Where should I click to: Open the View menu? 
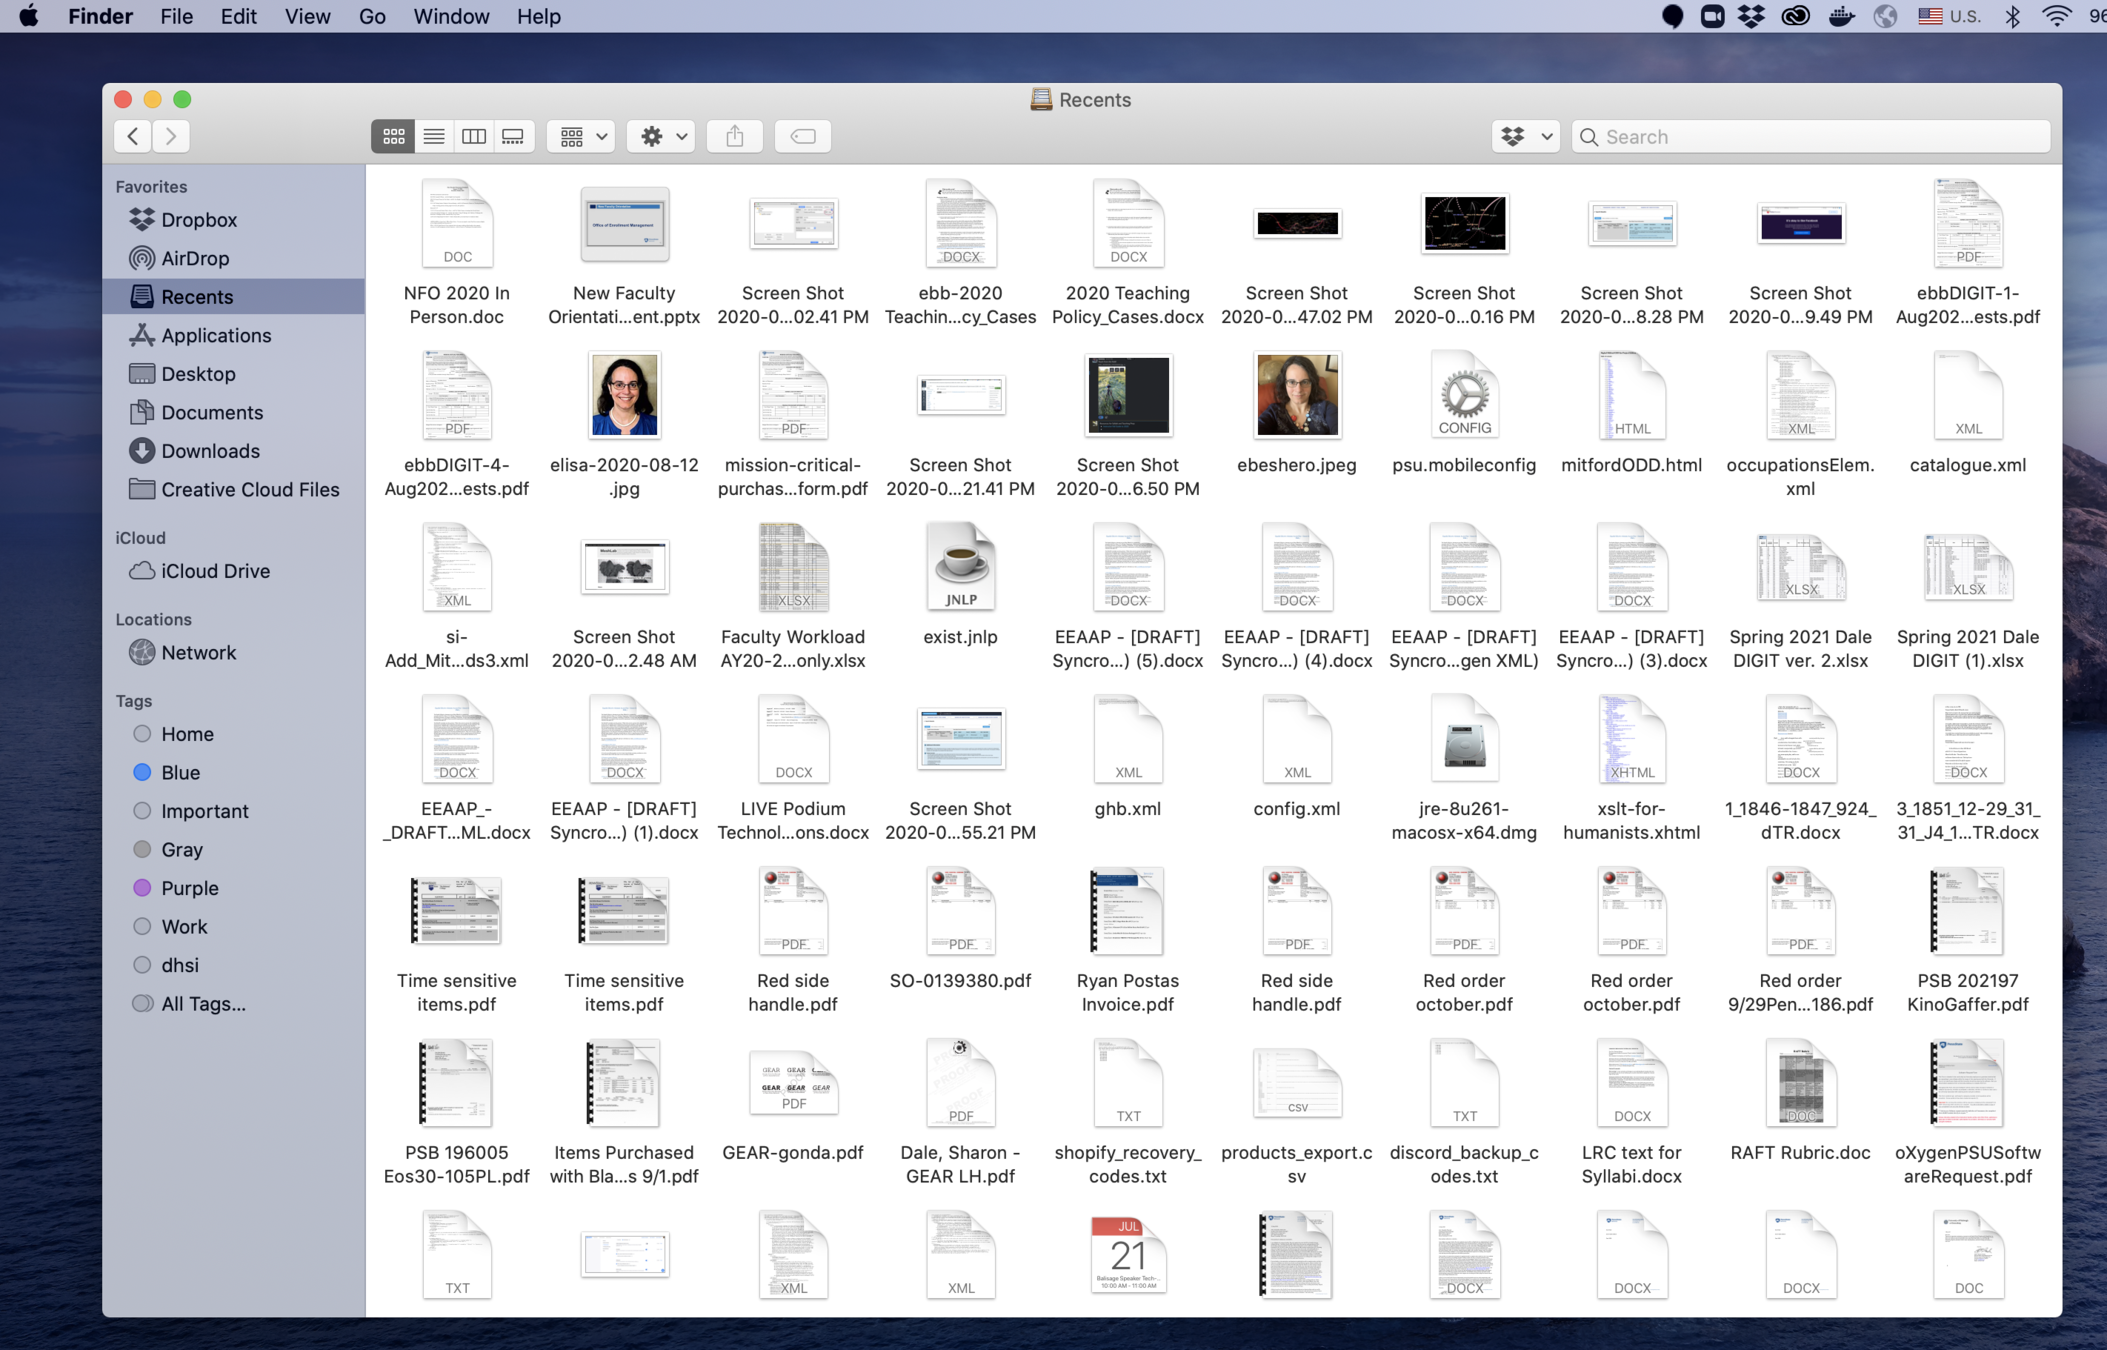(307, 16)
